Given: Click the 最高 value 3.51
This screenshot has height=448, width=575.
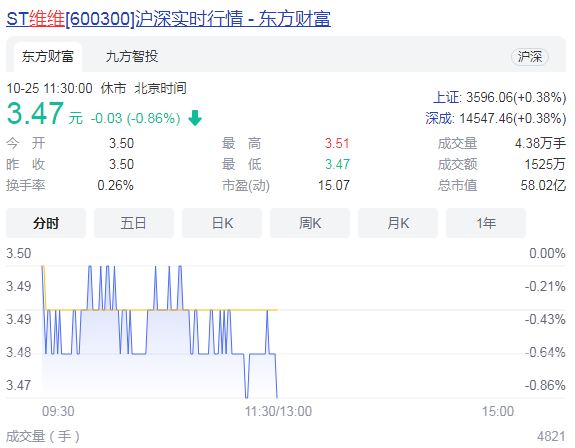Looking at the screenshot, I should (x=337, y=143).
